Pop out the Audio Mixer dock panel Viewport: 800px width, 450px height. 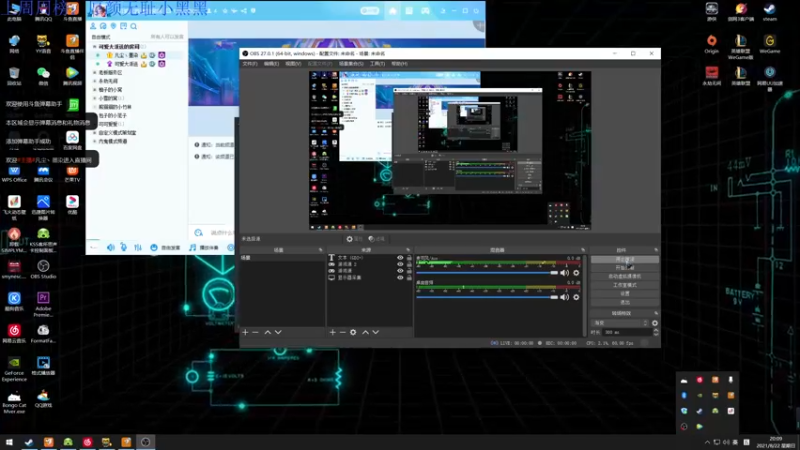pyautogui.click(x=583, y=250)
